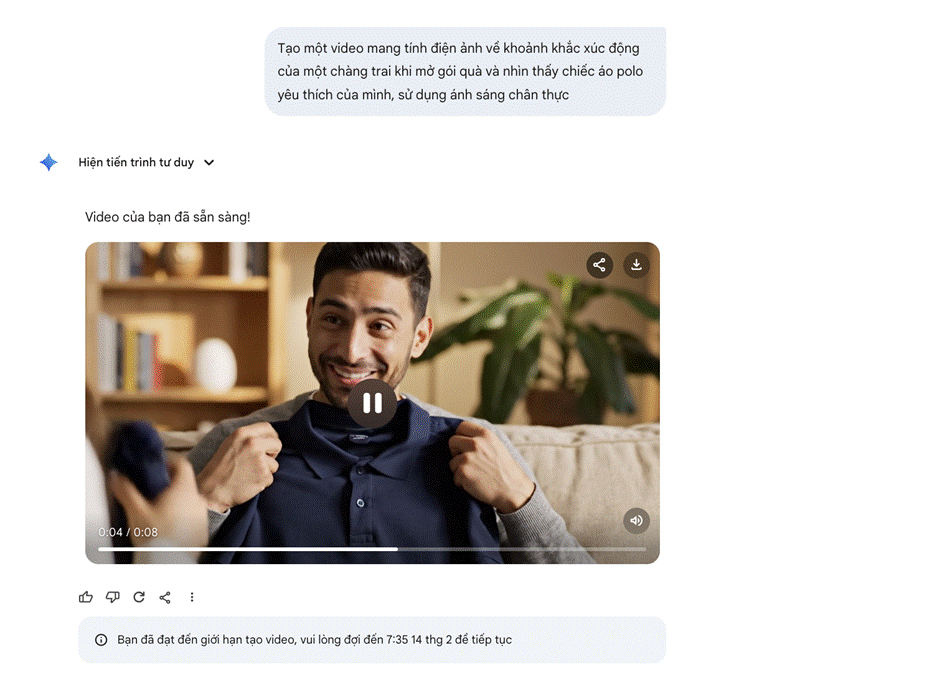937x679 pixels.
Task: Click the share icon below the video
Action: 165,596
